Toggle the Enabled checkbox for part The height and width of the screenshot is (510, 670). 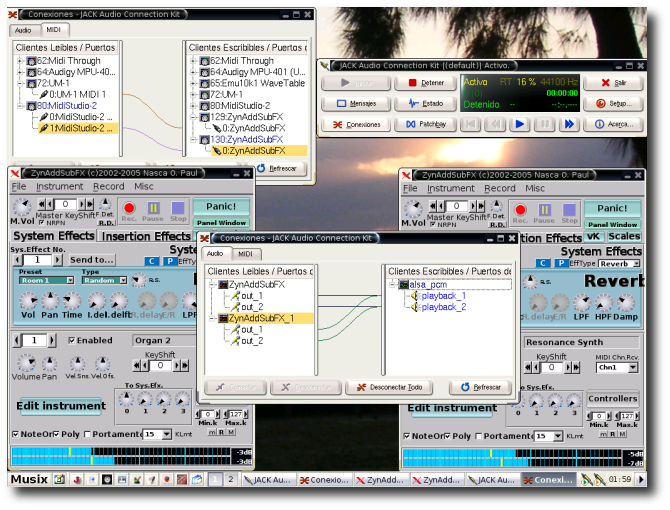71,340
